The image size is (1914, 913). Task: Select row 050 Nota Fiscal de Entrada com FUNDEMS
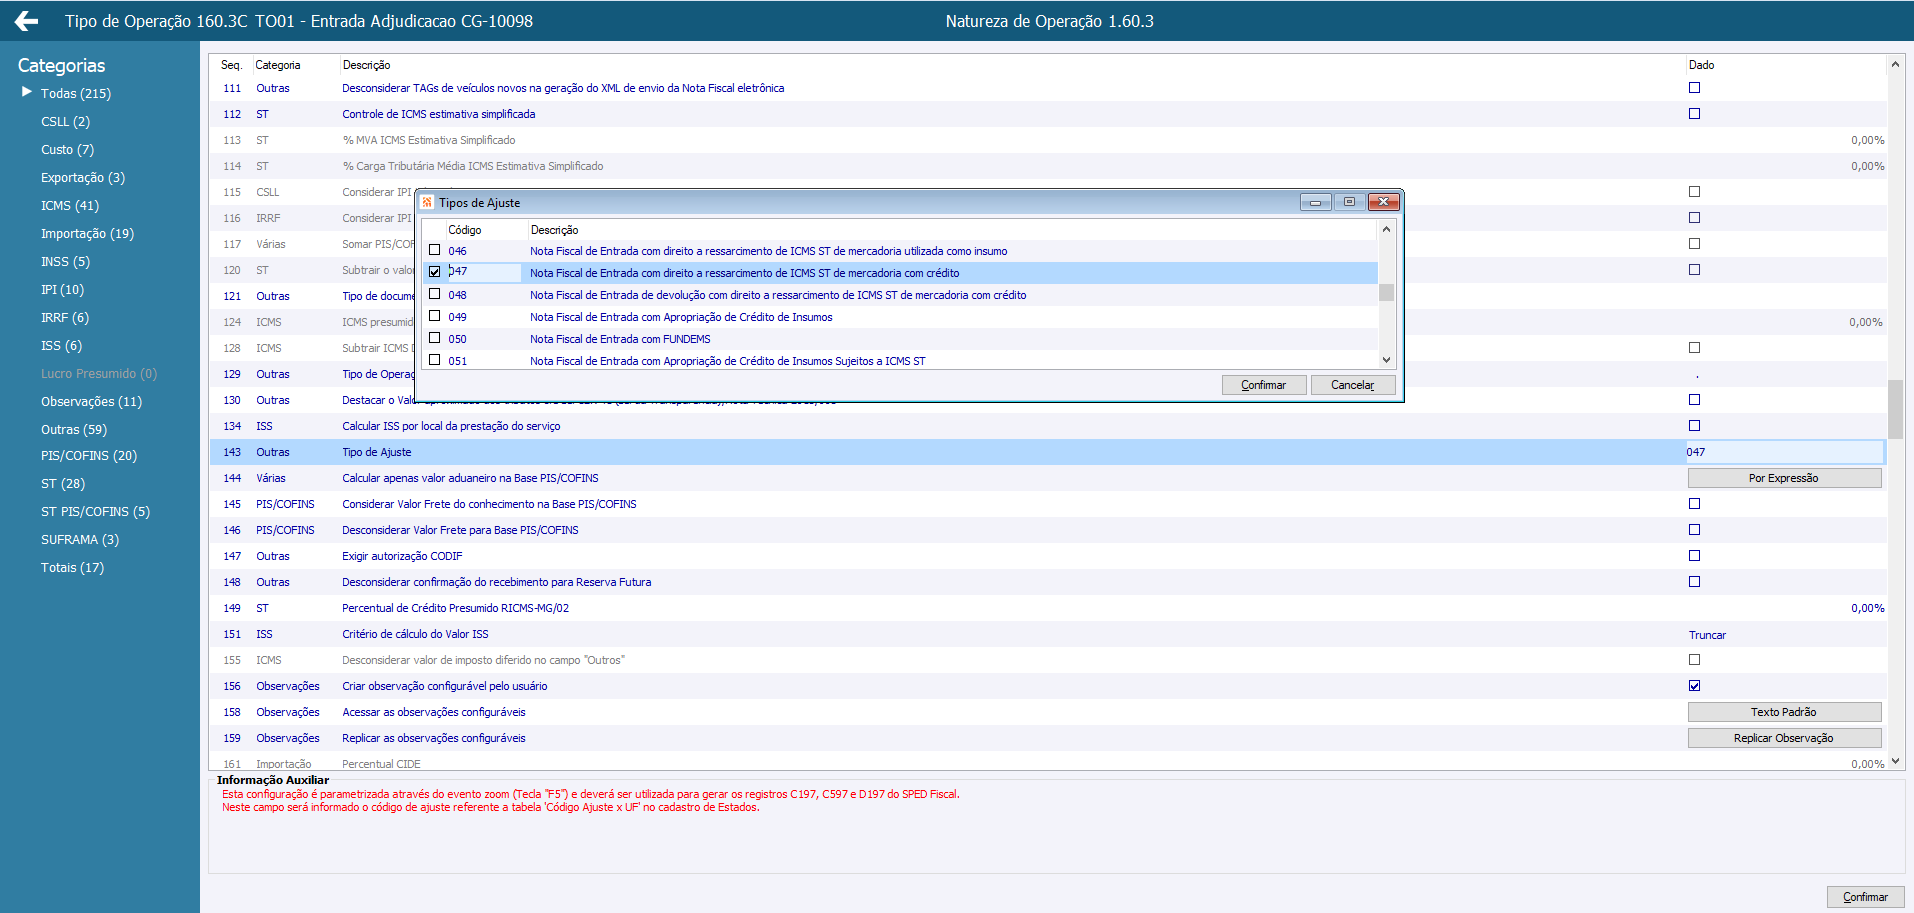pyautogui.click(x=900, y=339)
